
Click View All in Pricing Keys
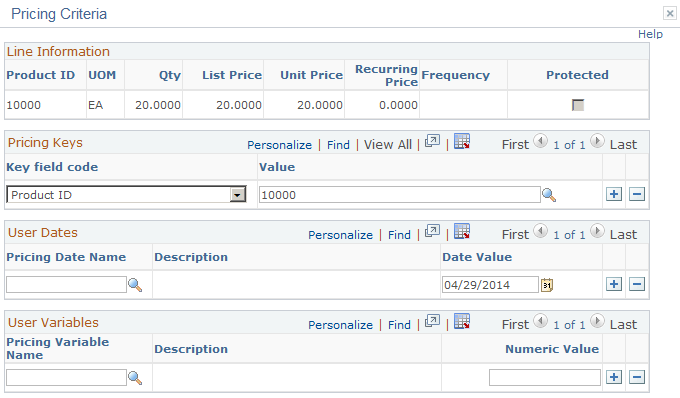388,145
